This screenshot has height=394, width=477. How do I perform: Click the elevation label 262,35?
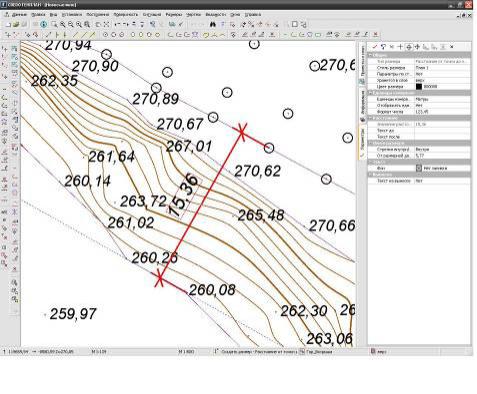54,81
